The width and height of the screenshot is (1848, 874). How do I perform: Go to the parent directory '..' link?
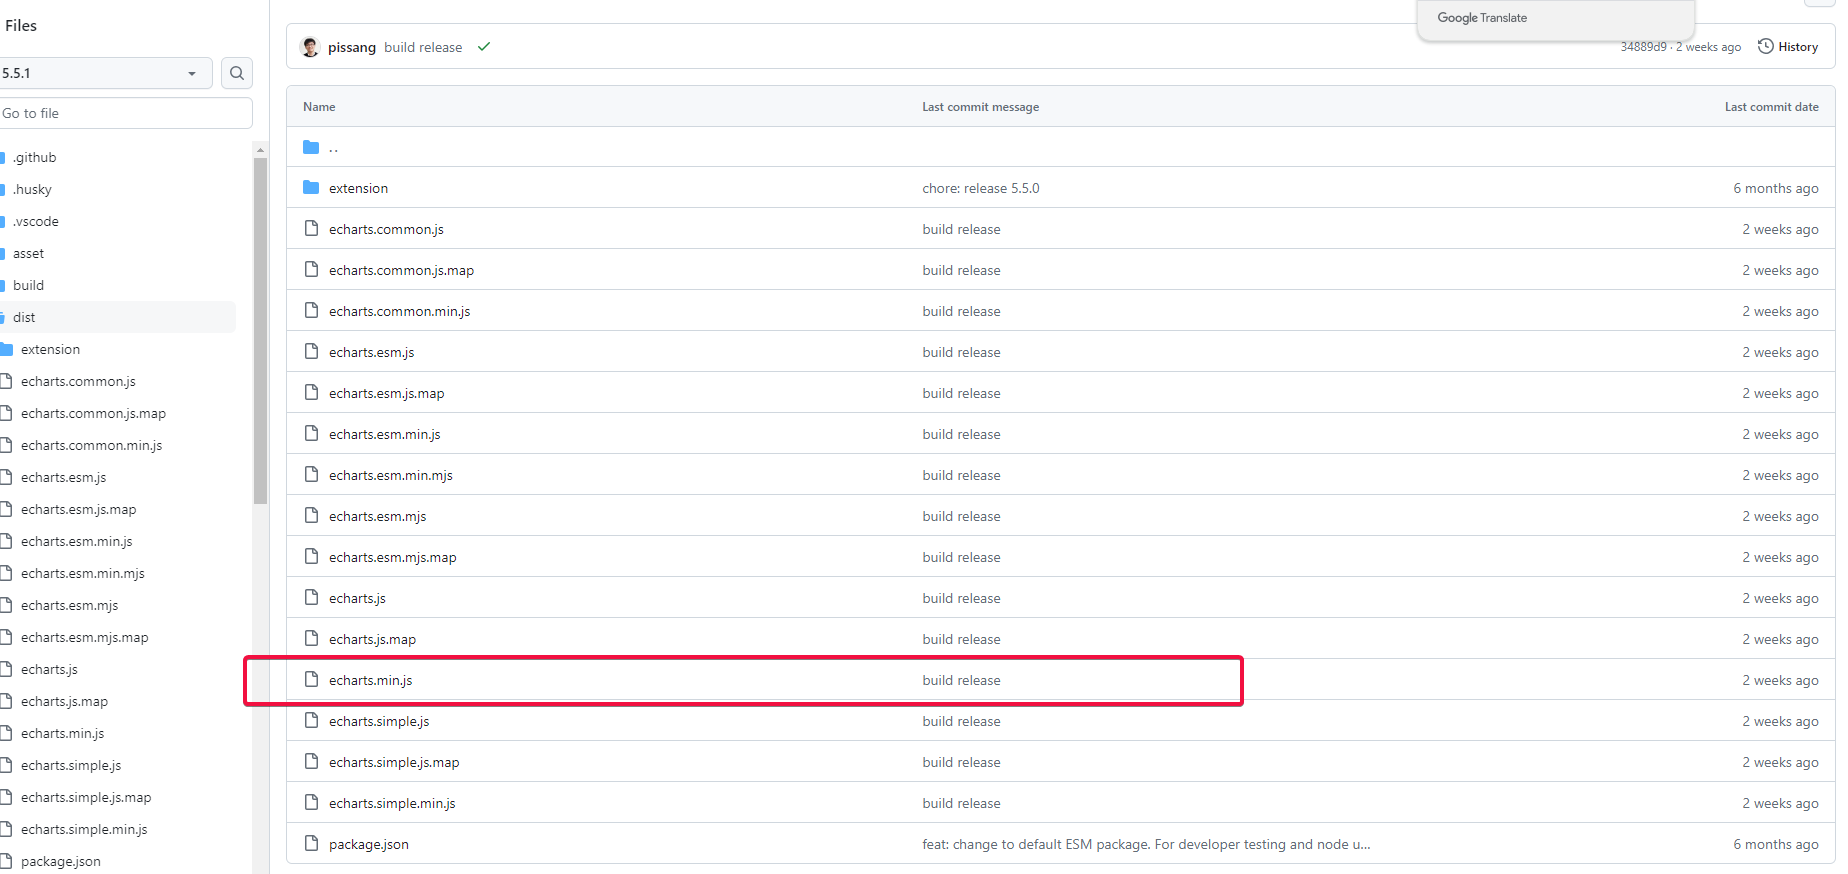point(334,147)
